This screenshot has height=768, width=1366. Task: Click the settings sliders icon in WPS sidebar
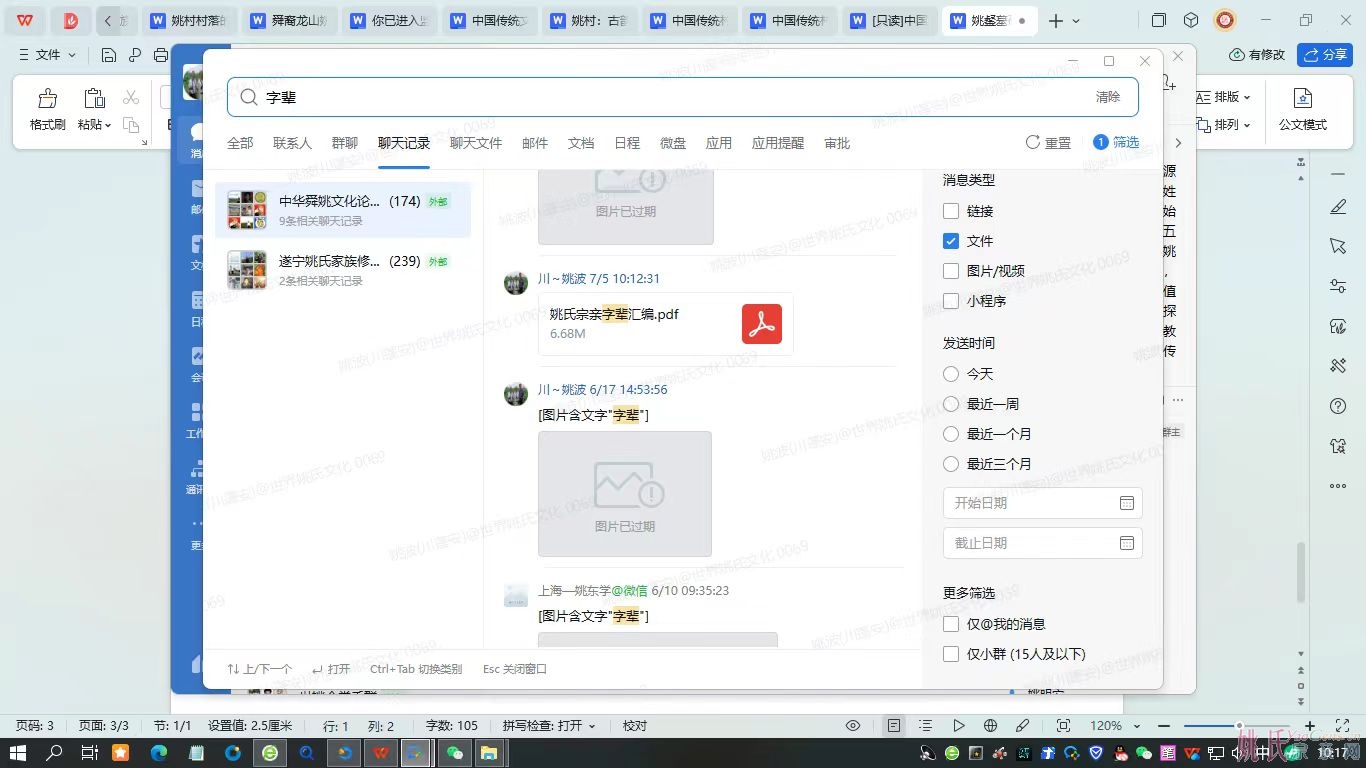click(x=1338, y=286)
